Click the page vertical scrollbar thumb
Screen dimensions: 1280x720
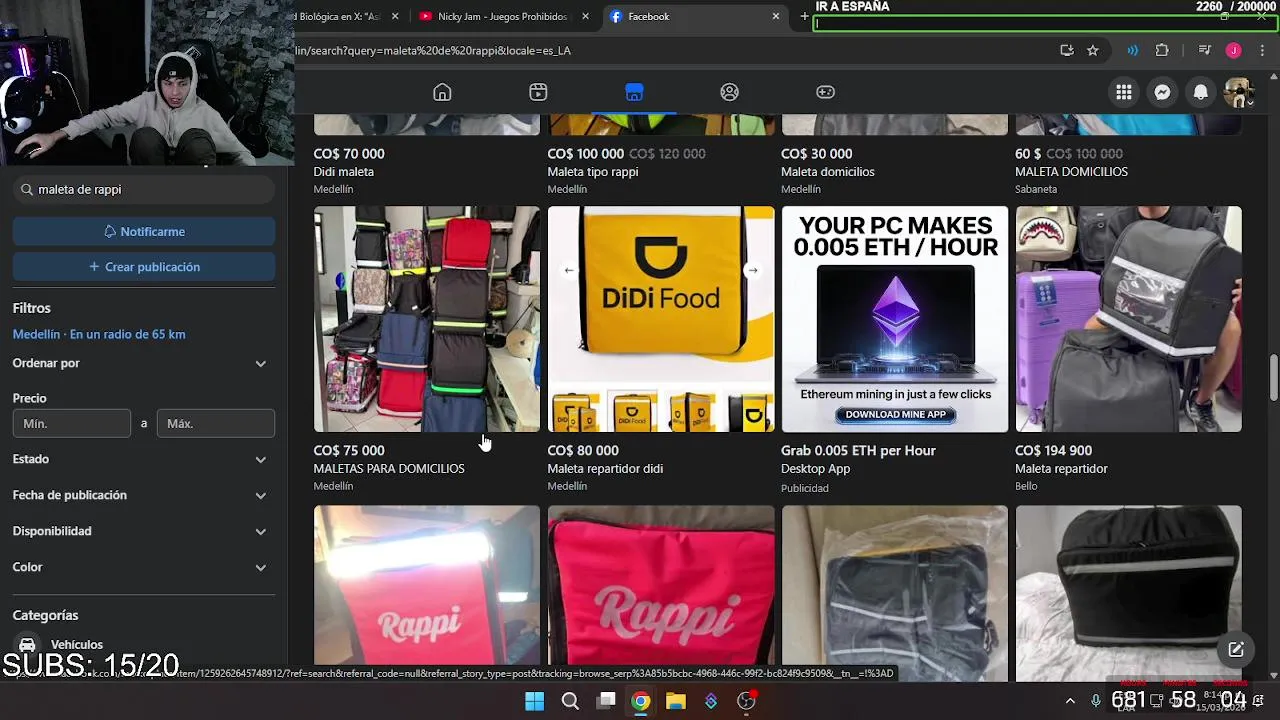click(x=1273, y=377)
